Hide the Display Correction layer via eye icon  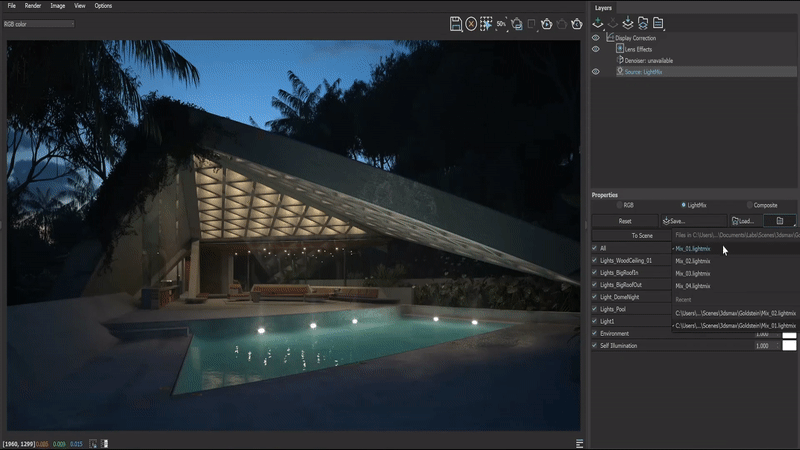point(596,37)
